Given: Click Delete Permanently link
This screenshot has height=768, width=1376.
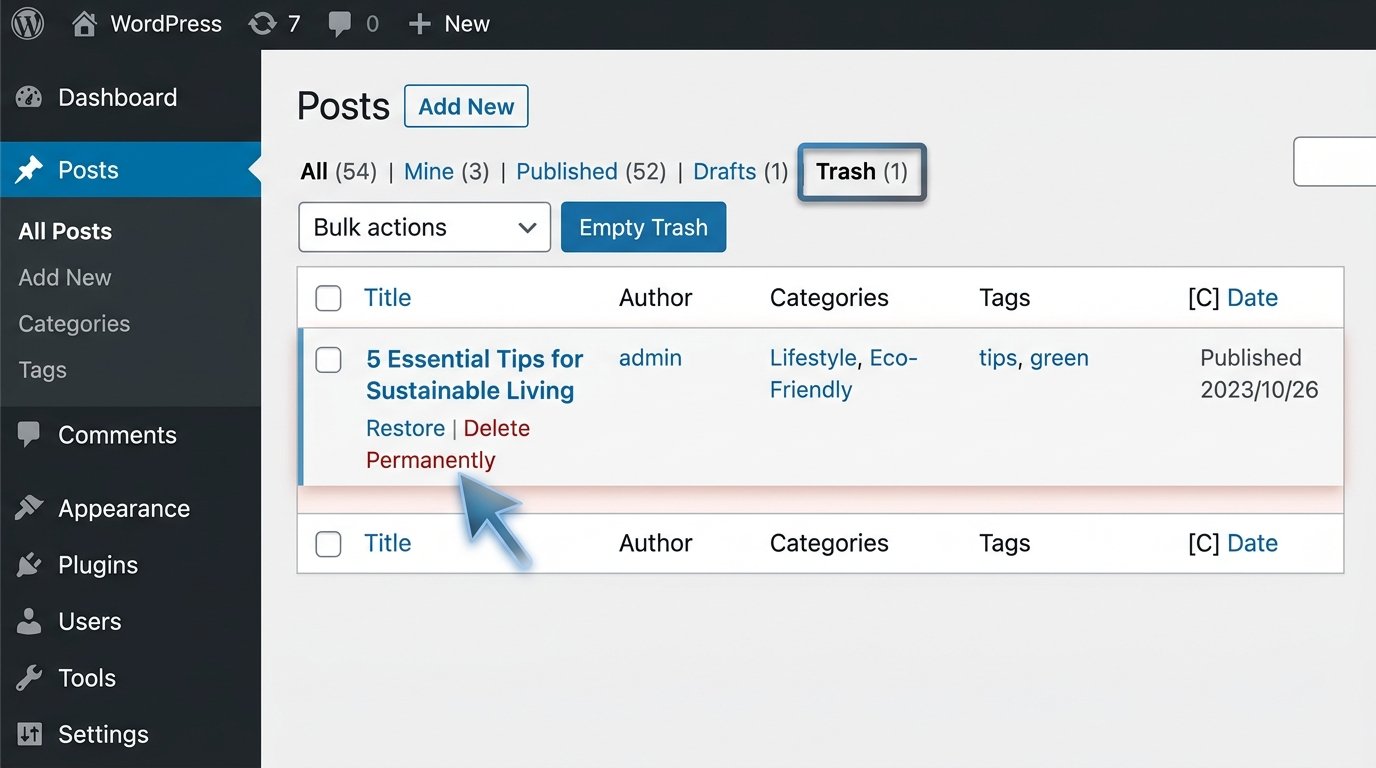Looking at the screenshot, I should coord(448,444).
